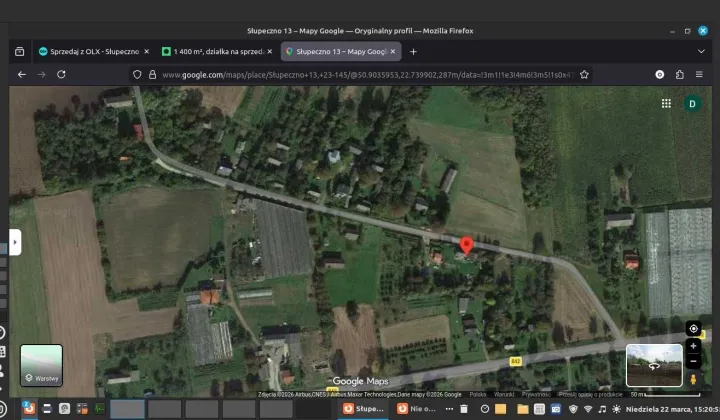
Task: Show tracking protection shield info
Action: [x=137, y=74]
